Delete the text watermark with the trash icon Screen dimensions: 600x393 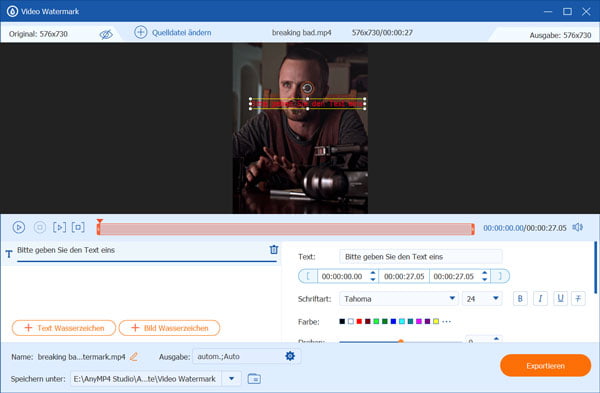[274, 249]
